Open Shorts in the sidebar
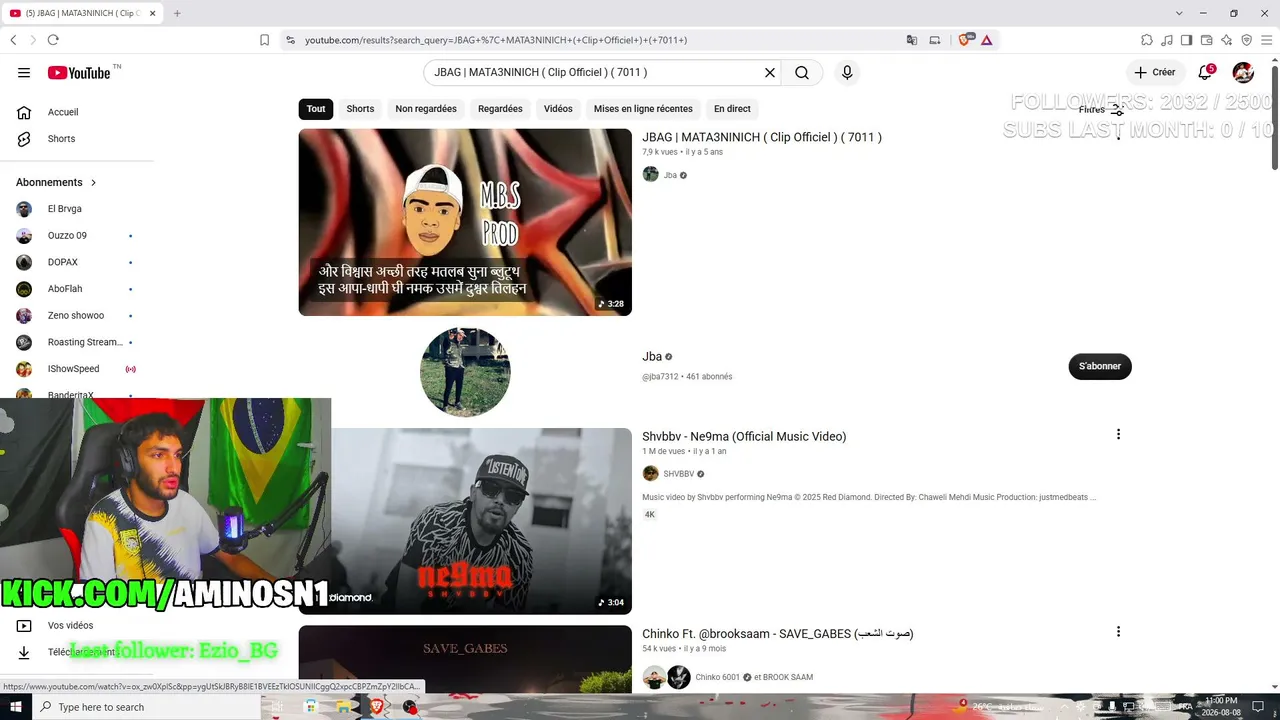The image size is (1280, 720). [x=77, y=139]
